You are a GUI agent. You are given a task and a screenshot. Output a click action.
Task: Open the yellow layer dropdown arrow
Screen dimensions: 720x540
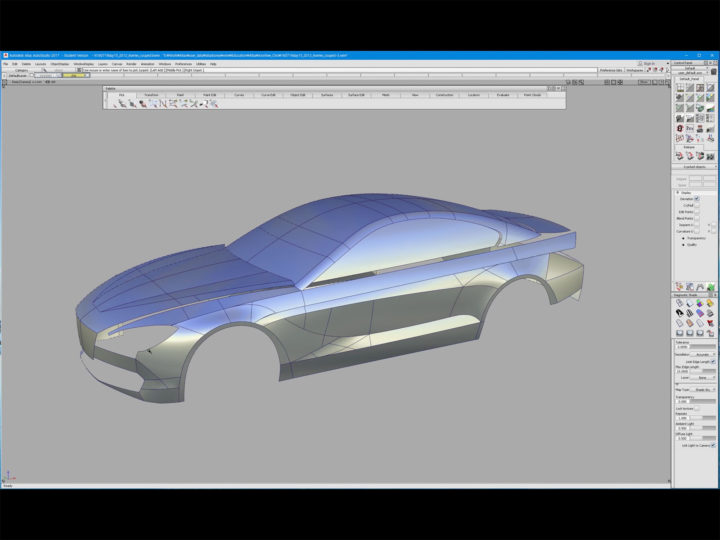pos(88,75)
